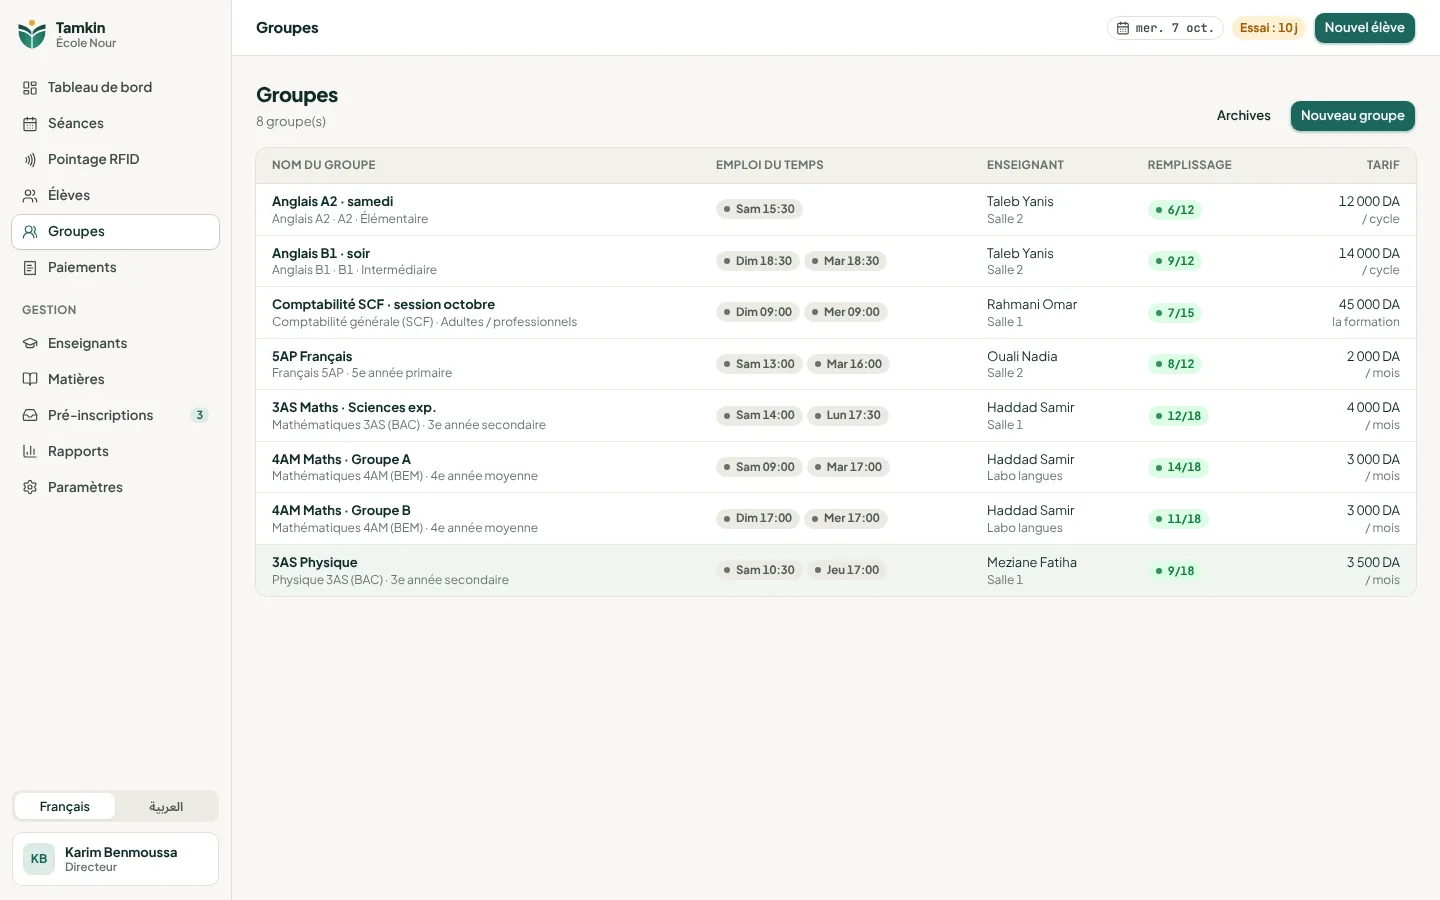This screenshot has height=900, width=1440.
Task: Click the Nouvel élève button
Action: pos(1365,28)
